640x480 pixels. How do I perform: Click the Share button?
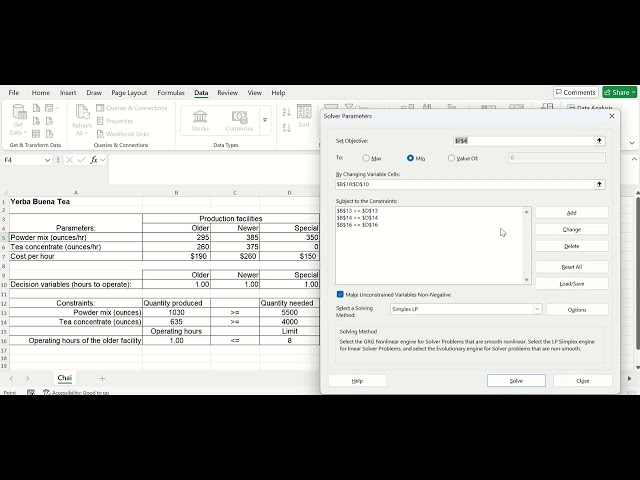(620, 92)
